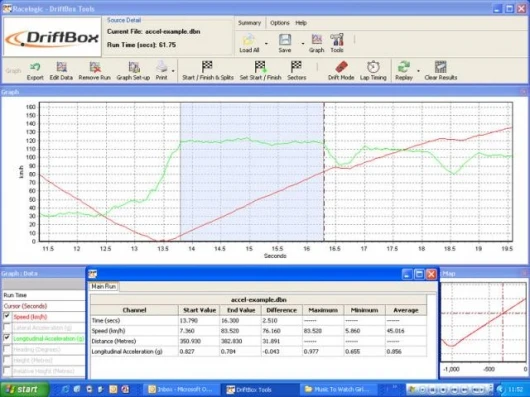Image resolution: width=530 pixels, height=397 pixels.
Task: Click the Speed End Value cell 83.520
Action: click(x=240, y=331)
